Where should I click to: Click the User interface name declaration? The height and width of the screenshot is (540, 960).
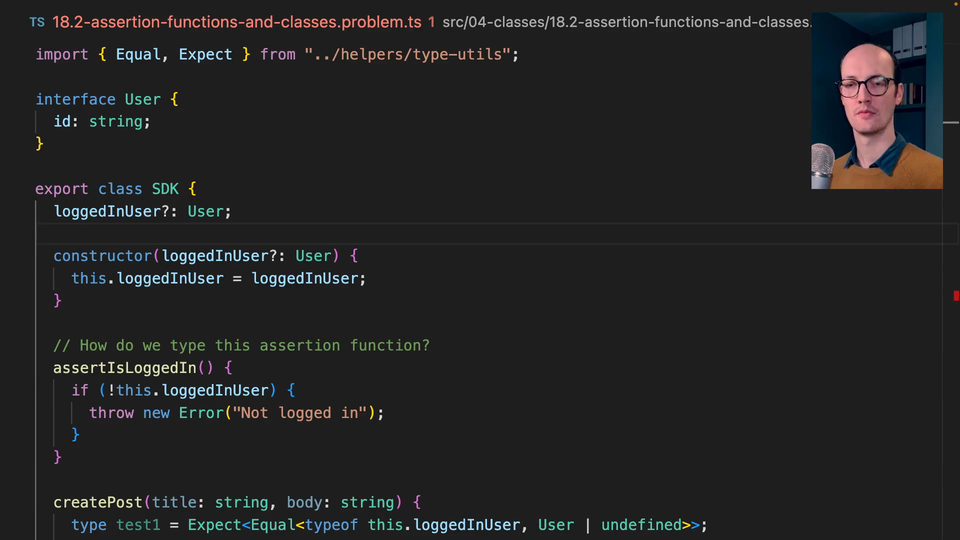(x=142, y=99)
